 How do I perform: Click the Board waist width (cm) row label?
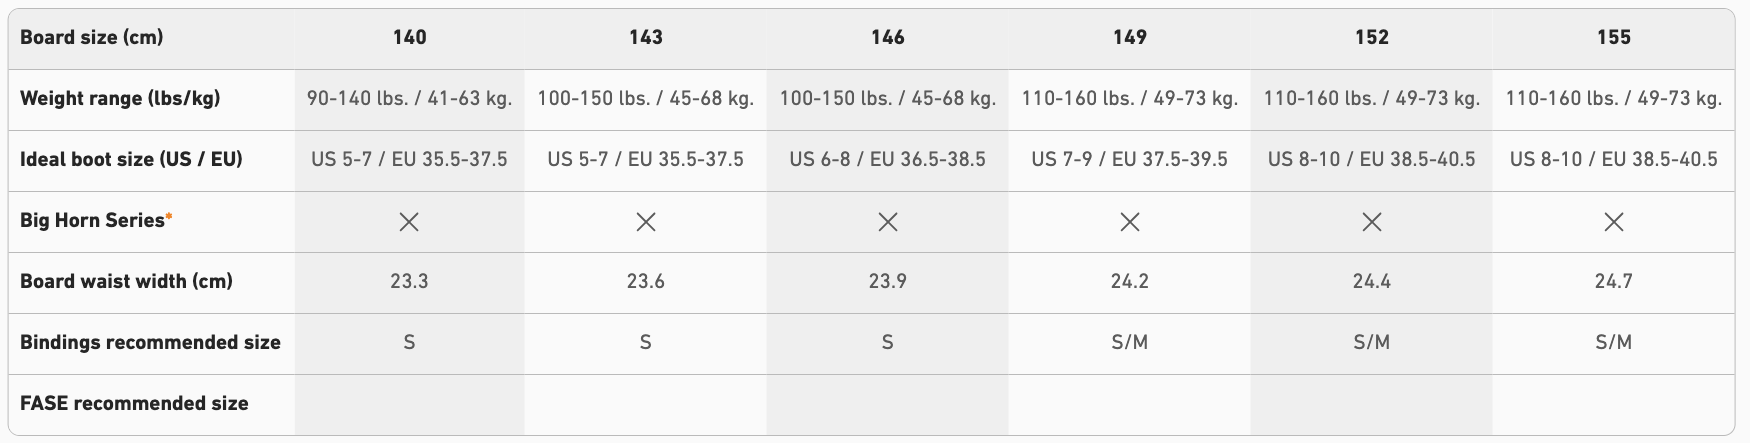click(x=126, y=281)
